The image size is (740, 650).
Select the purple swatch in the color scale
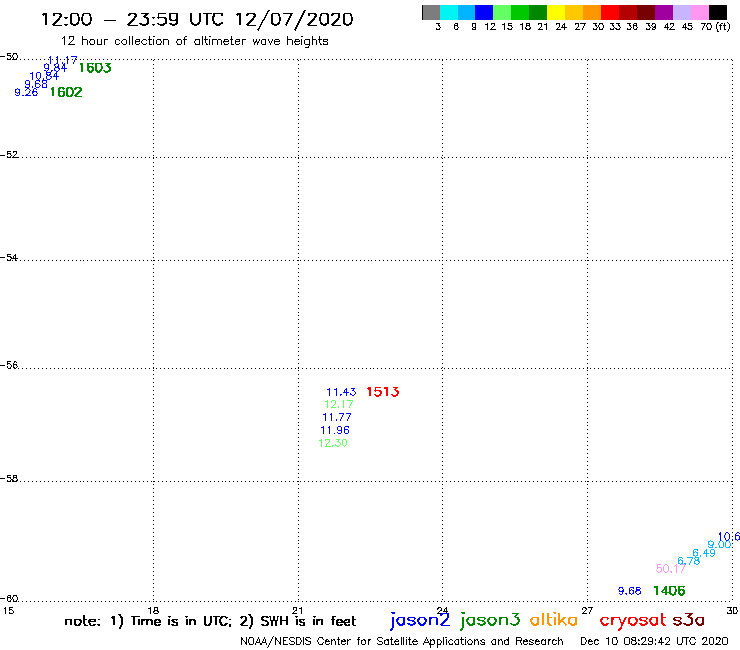pos(664,12)
